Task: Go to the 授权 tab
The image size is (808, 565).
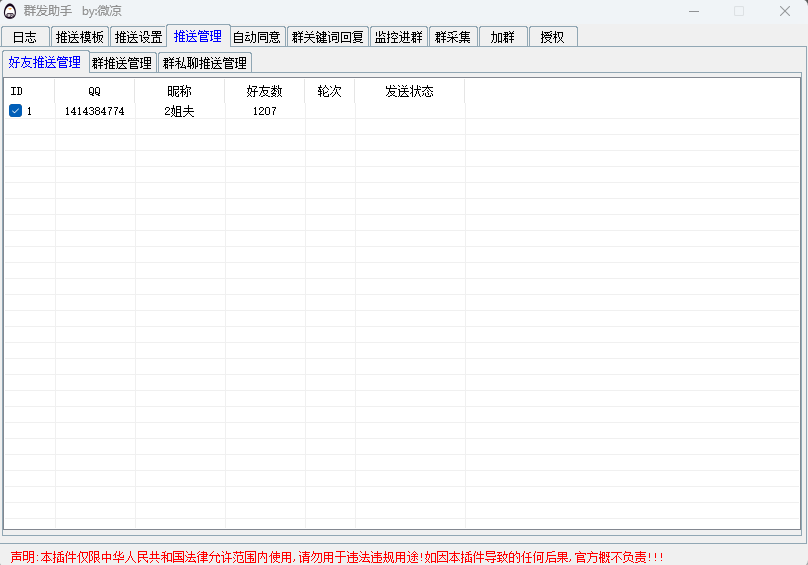Action: coord(552,37)
